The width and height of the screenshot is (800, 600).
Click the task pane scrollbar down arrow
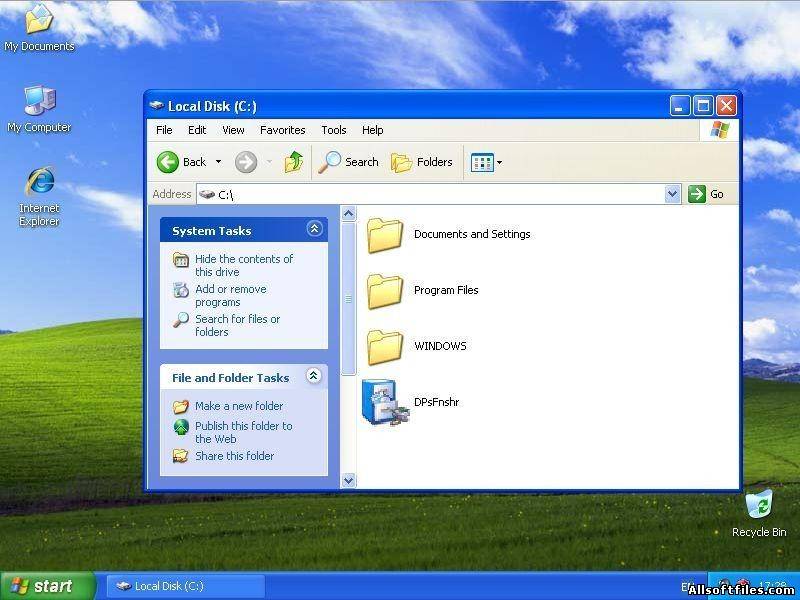[348, 480]
